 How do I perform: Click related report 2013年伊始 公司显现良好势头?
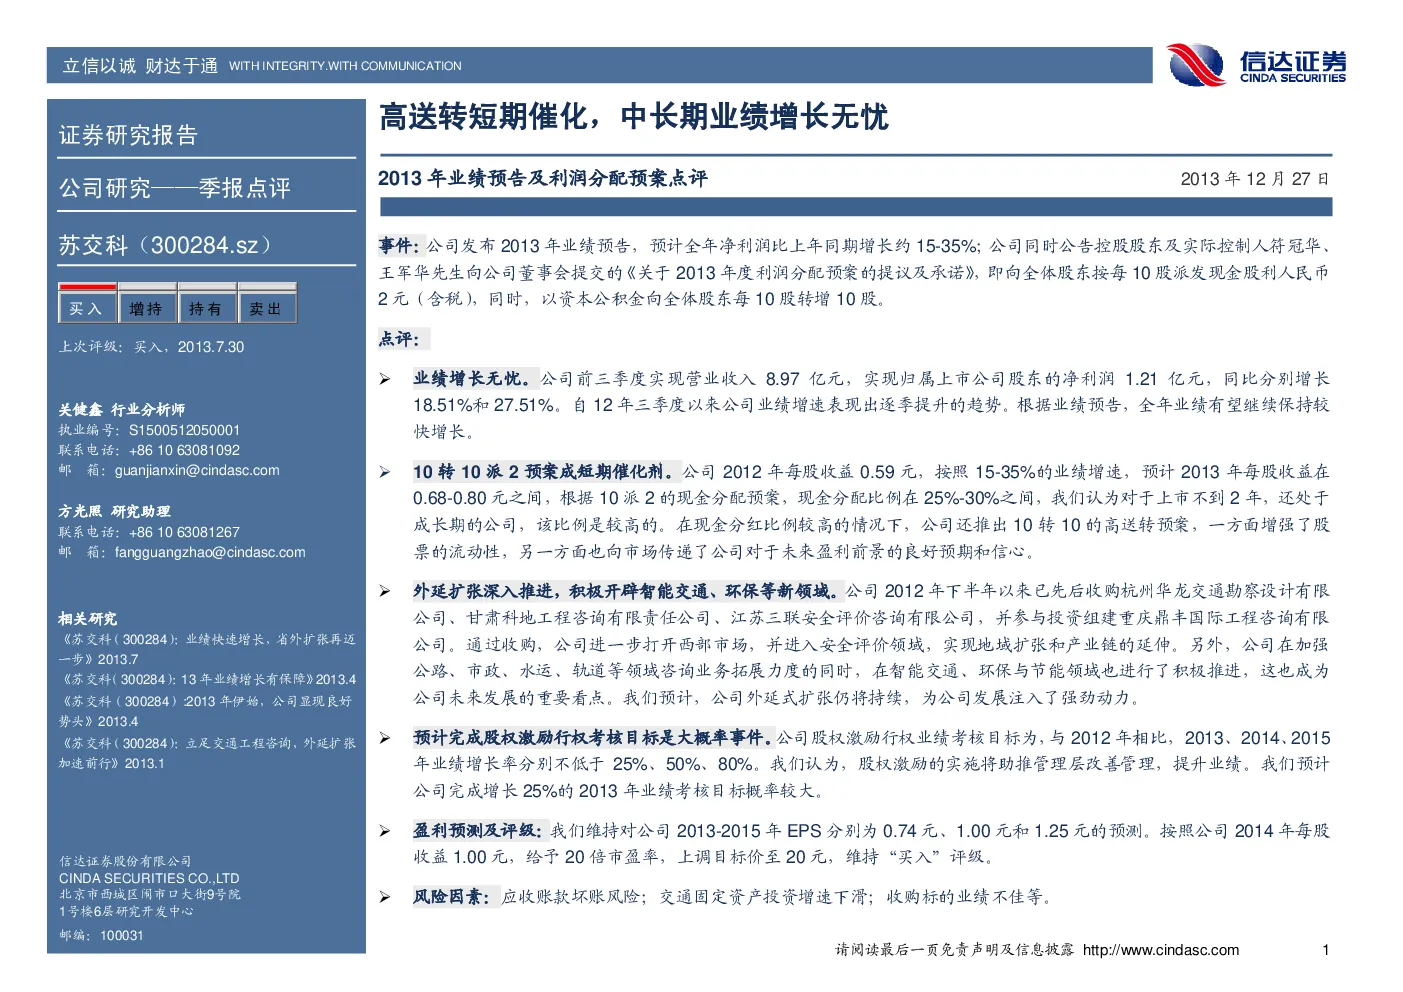205,711
